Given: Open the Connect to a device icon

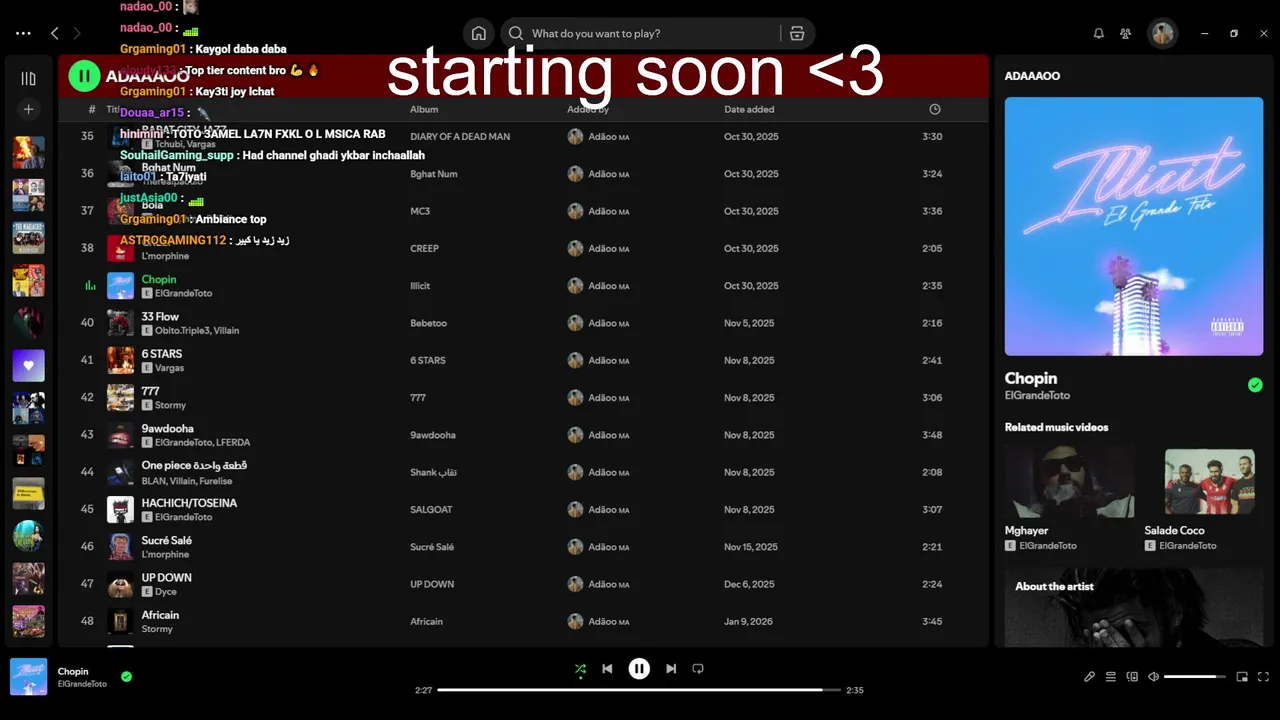Looking at the screenshot, I should [x=1132, y=677].
